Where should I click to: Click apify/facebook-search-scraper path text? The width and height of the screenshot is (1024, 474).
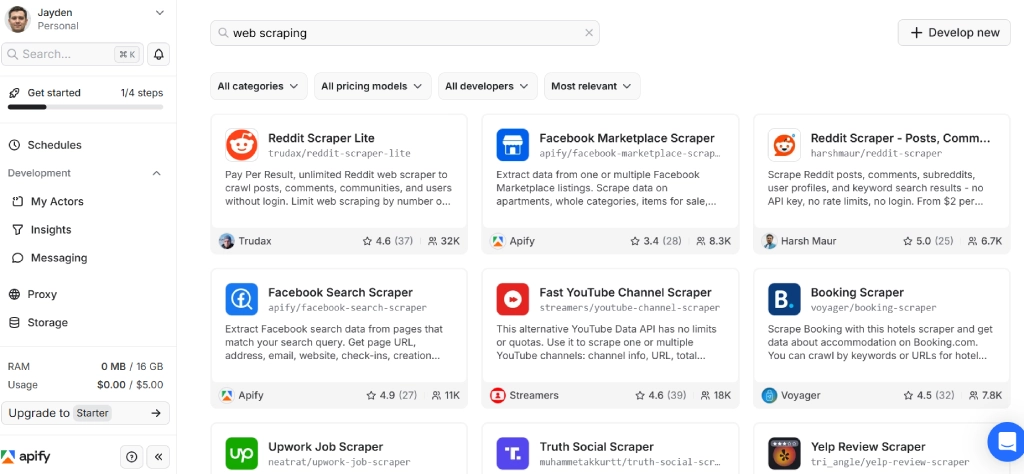tap(347, 308)
